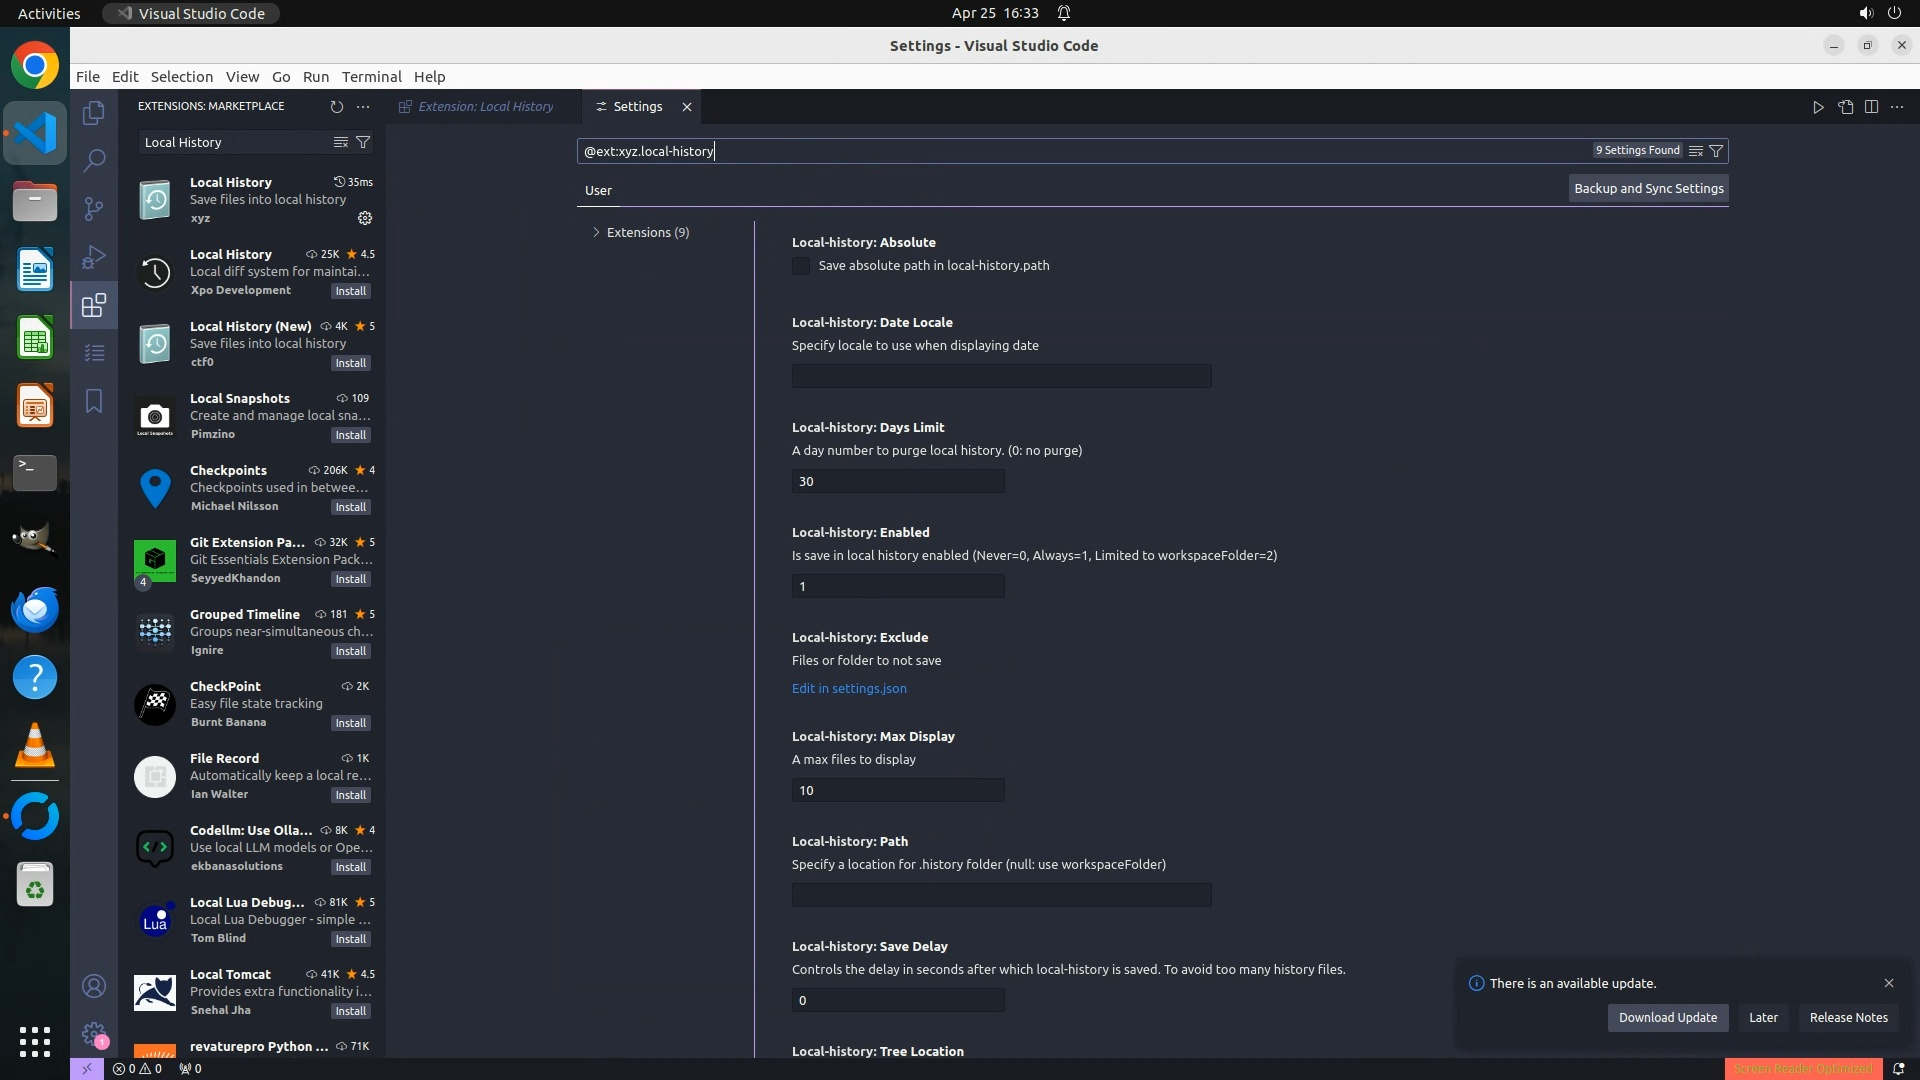
Task: Click Edit in settings.json link
Action: click(849, 688)
